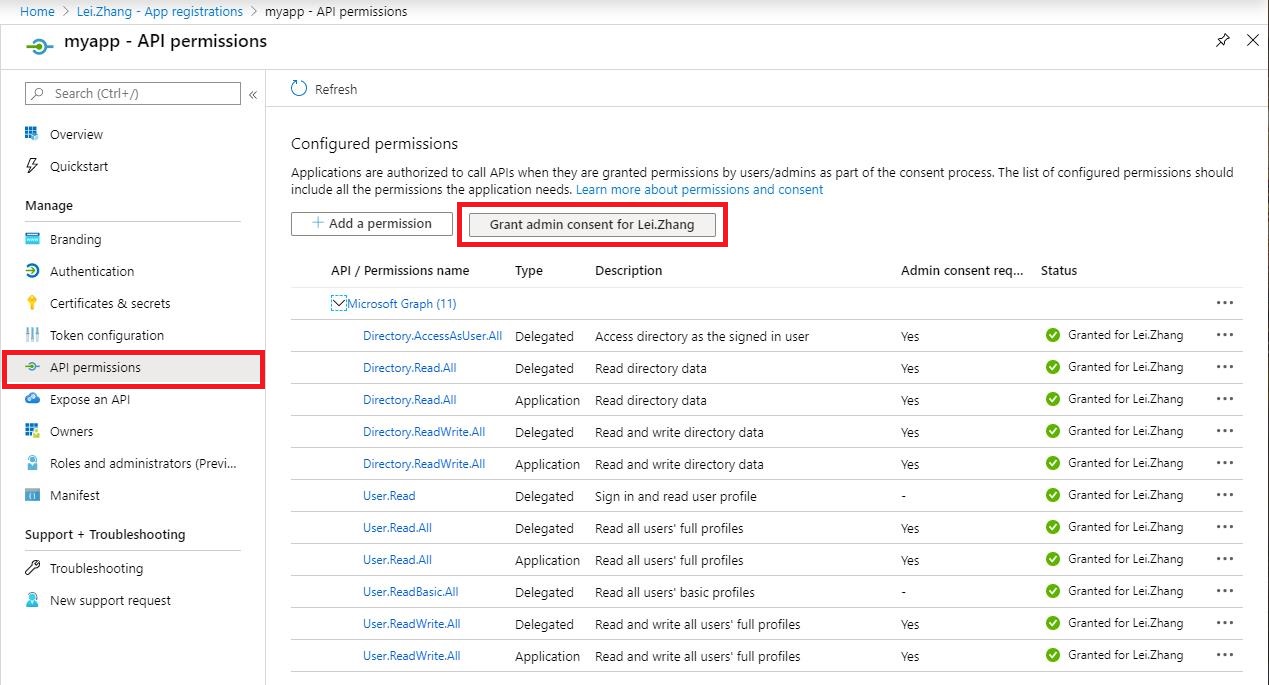Click the Token configuration icon
Image resolution: width=1269 pixels, height=685 pixels.
pyautogui.click(x=31, y=335)
